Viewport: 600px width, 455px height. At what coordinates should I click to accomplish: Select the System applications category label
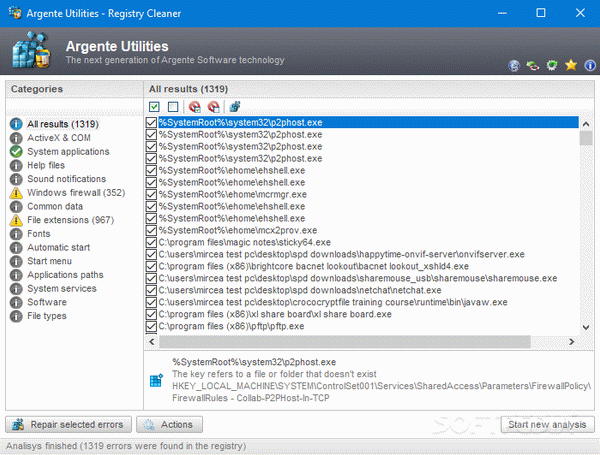(68, 152)
